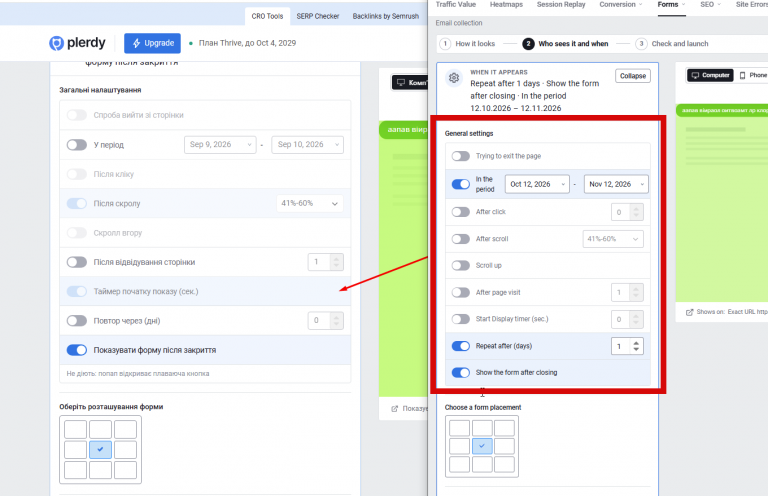768x496 pixels.
Task: Click external link icon in left window preview
Action: 395,408
